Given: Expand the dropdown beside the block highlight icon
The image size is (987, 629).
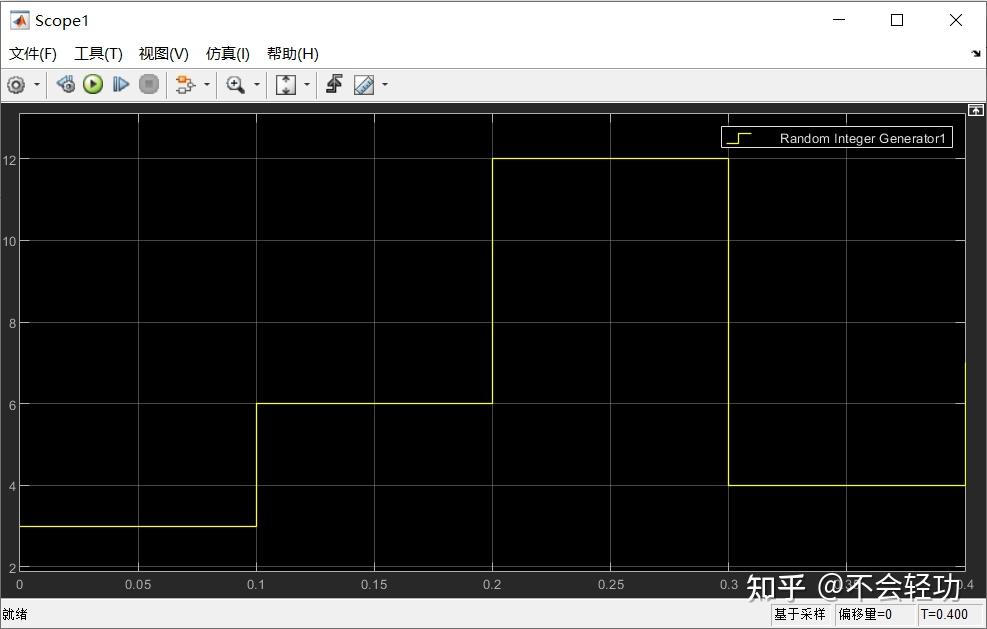Looking at the screenshot, I should 206,84.
